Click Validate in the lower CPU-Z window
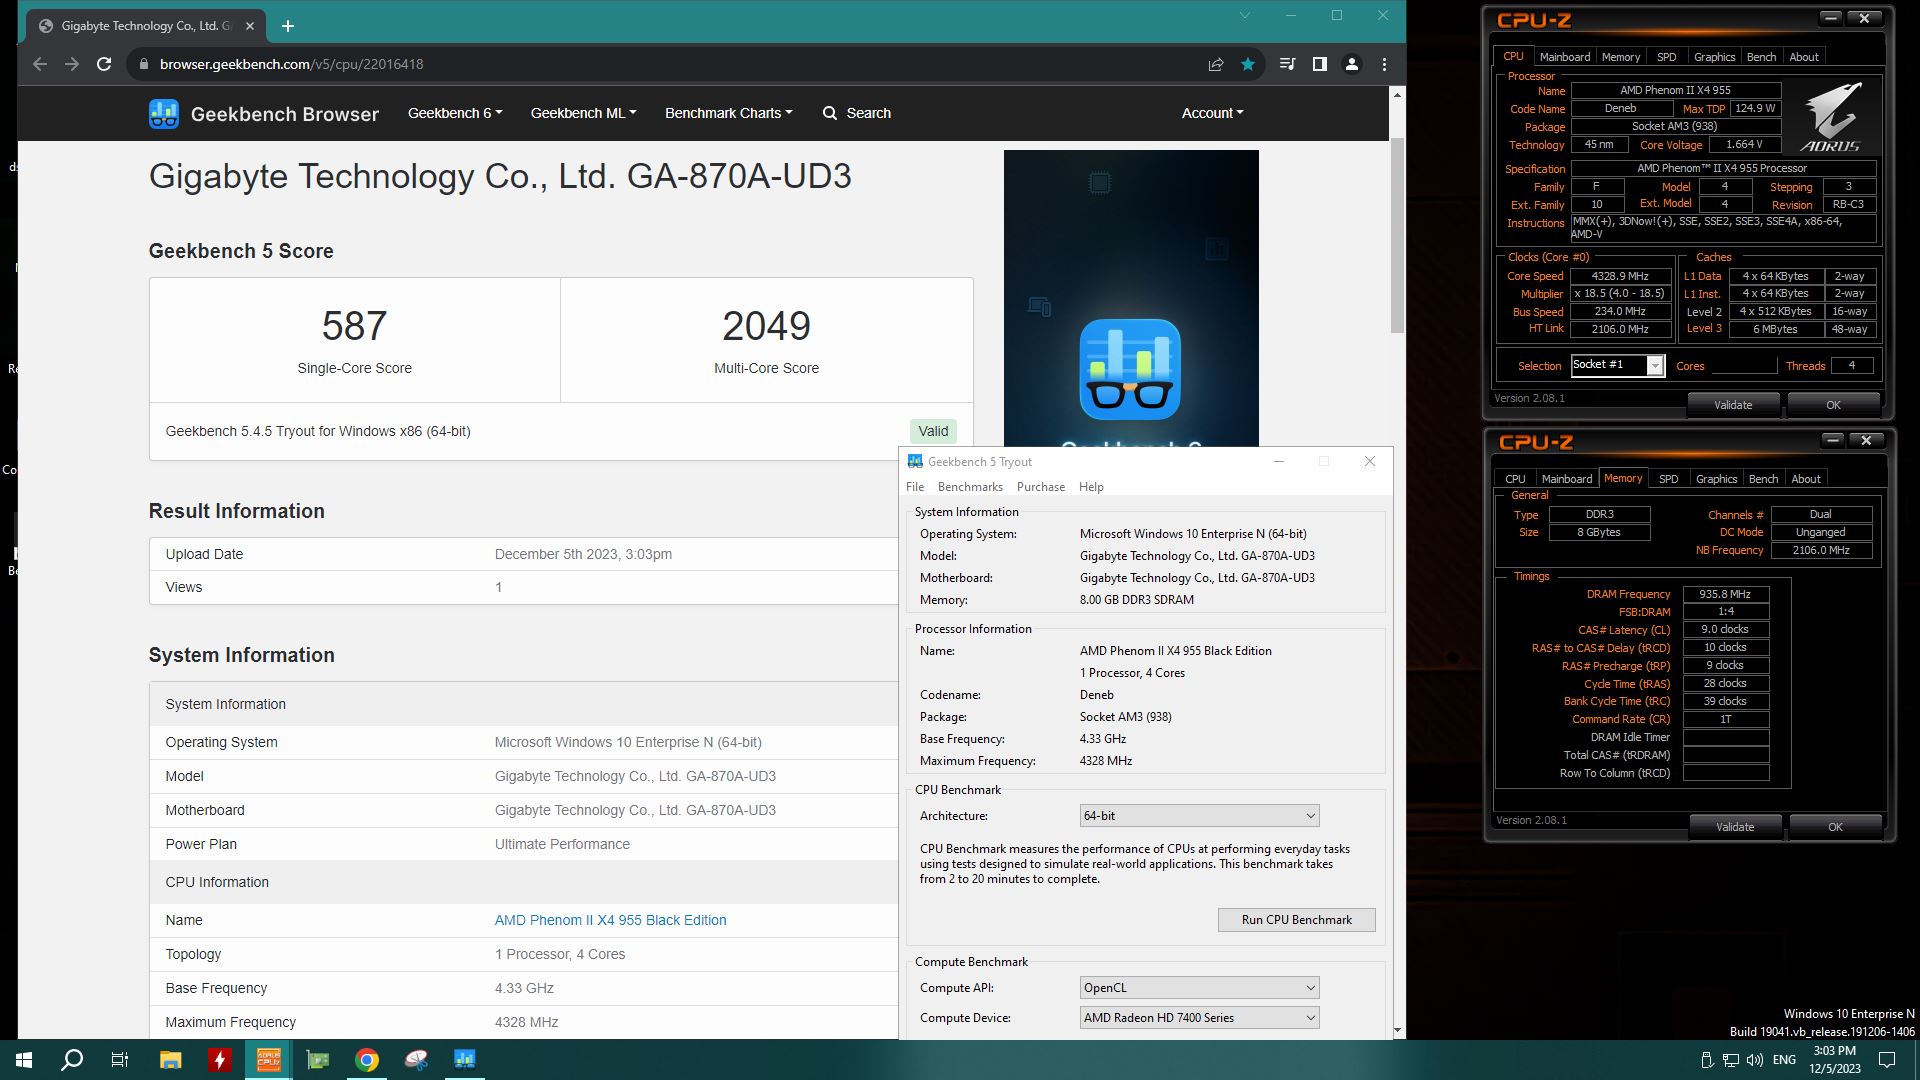Screen dimensions: 1920x1080 coord(1735,827)
